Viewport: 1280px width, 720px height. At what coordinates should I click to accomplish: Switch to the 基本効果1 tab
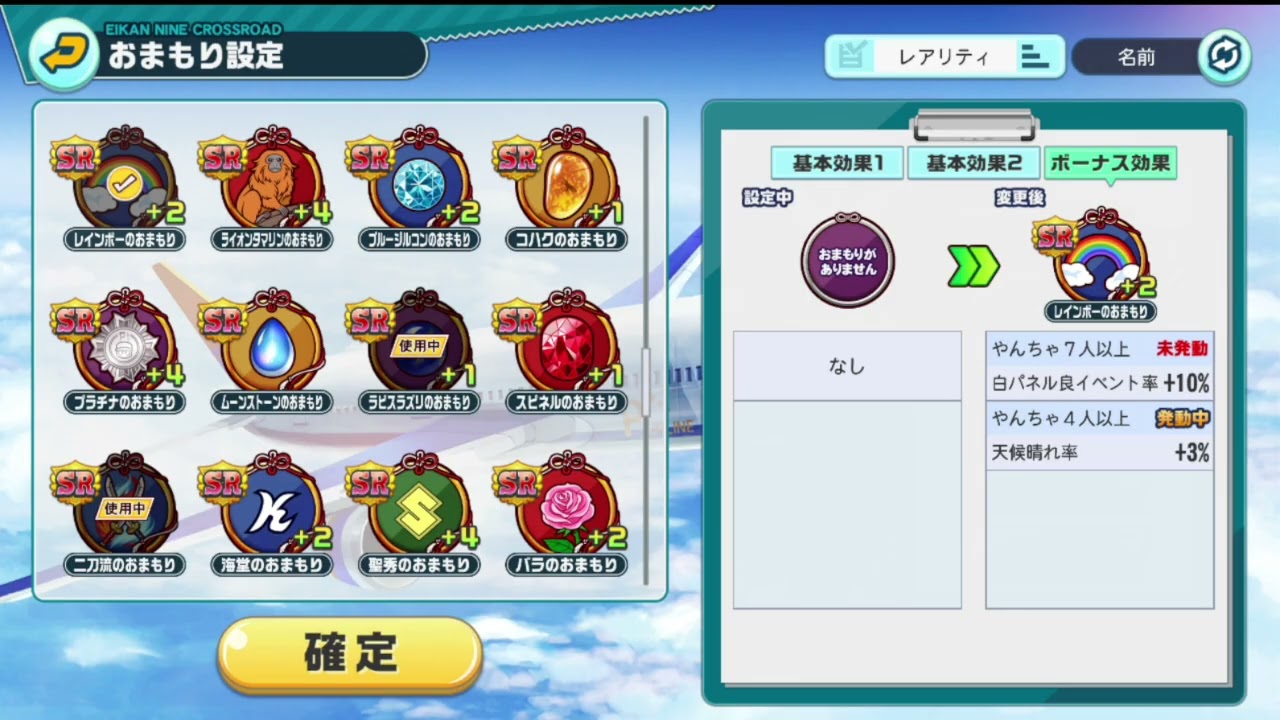(x=837, y=163)
